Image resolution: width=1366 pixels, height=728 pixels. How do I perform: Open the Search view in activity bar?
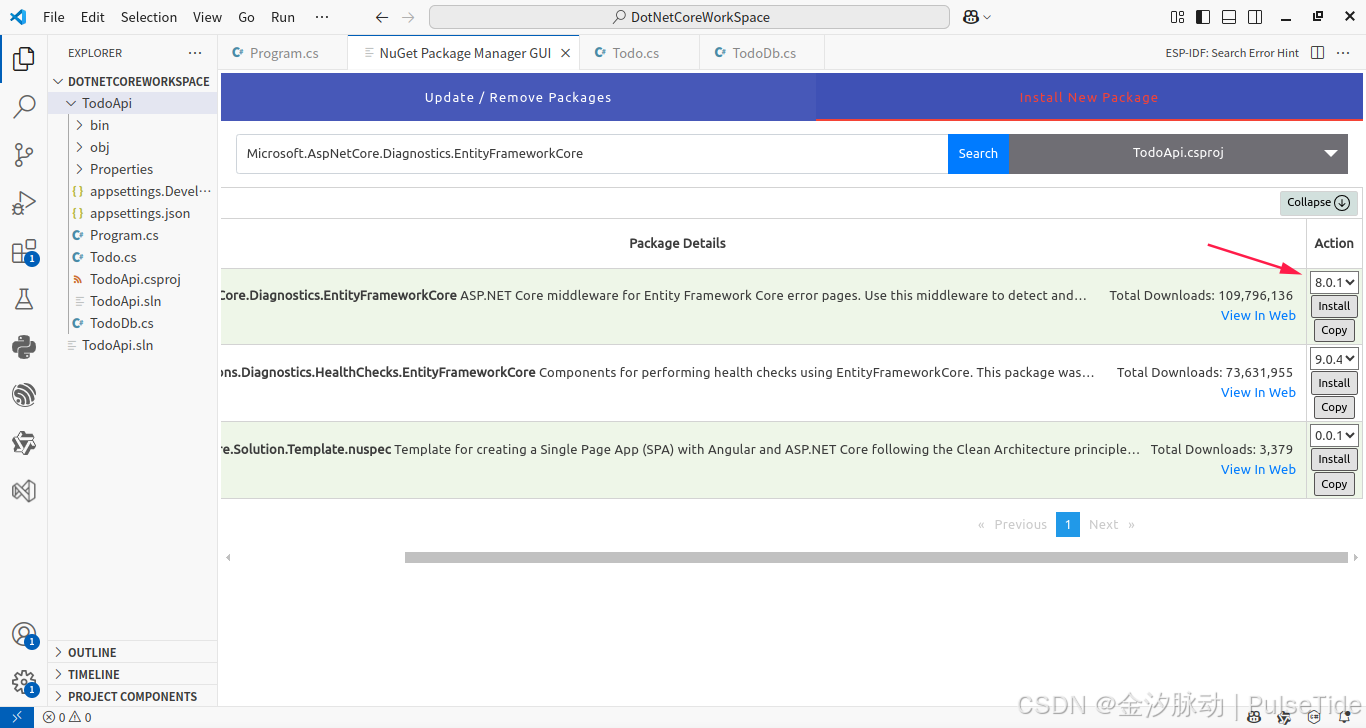pos(24,107)
